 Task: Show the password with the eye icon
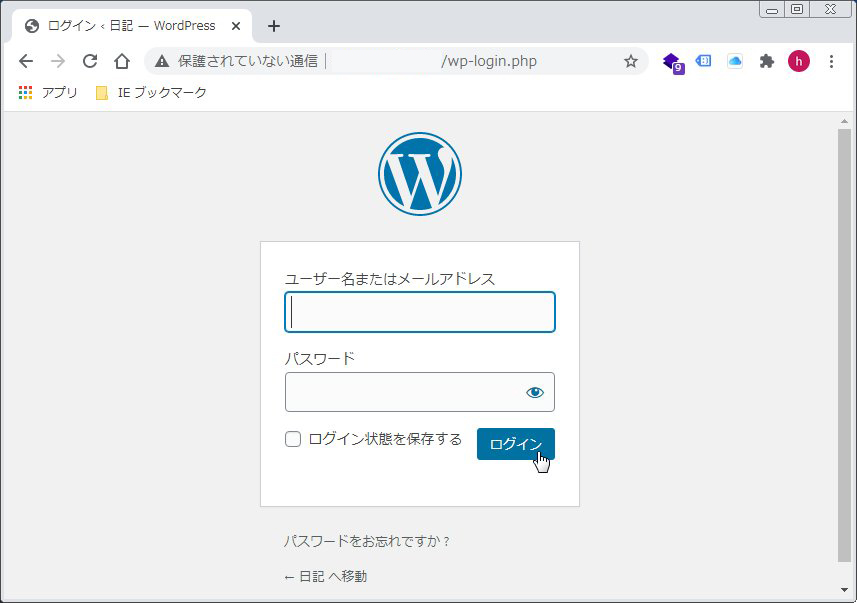535,392
